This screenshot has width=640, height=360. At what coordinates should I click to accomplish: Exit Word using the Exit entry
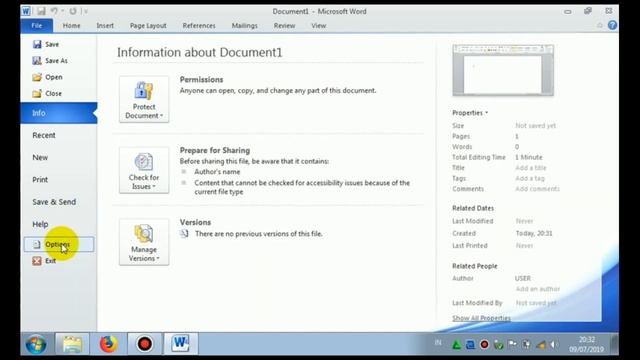[x=44, y=260]
